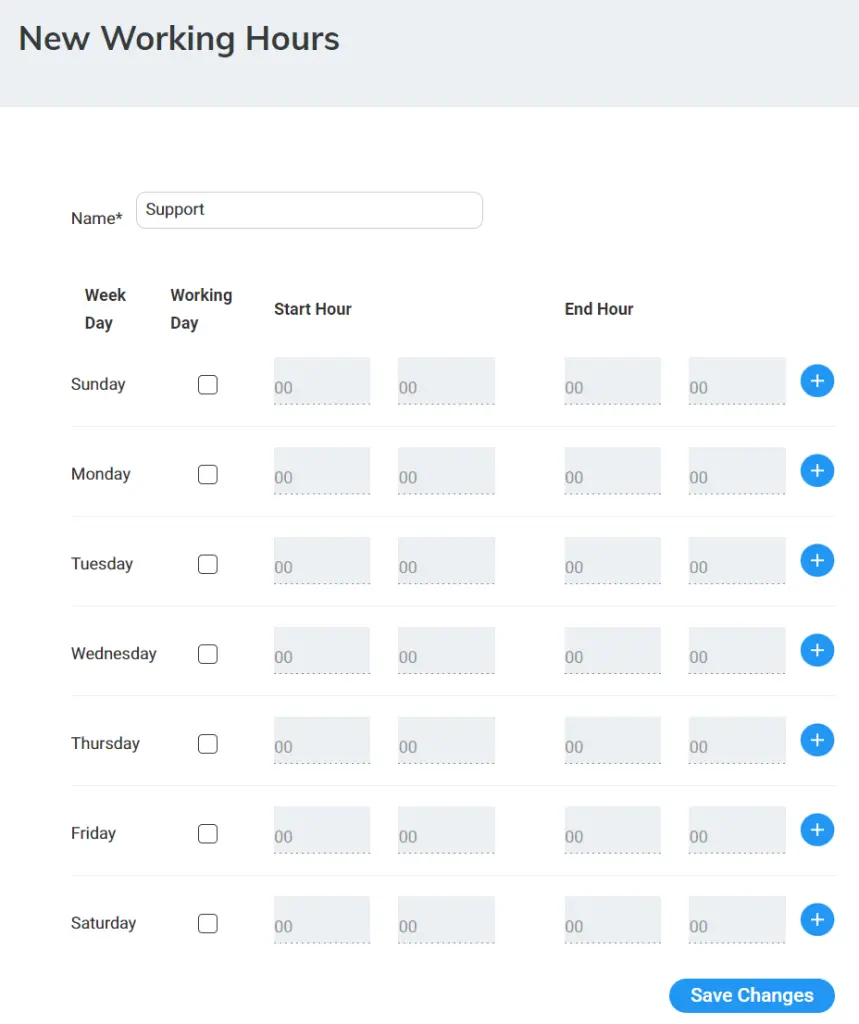The height and width of the screenshot is (1024, 859).
Task: Click the Save Changes button
Action: 752,995
